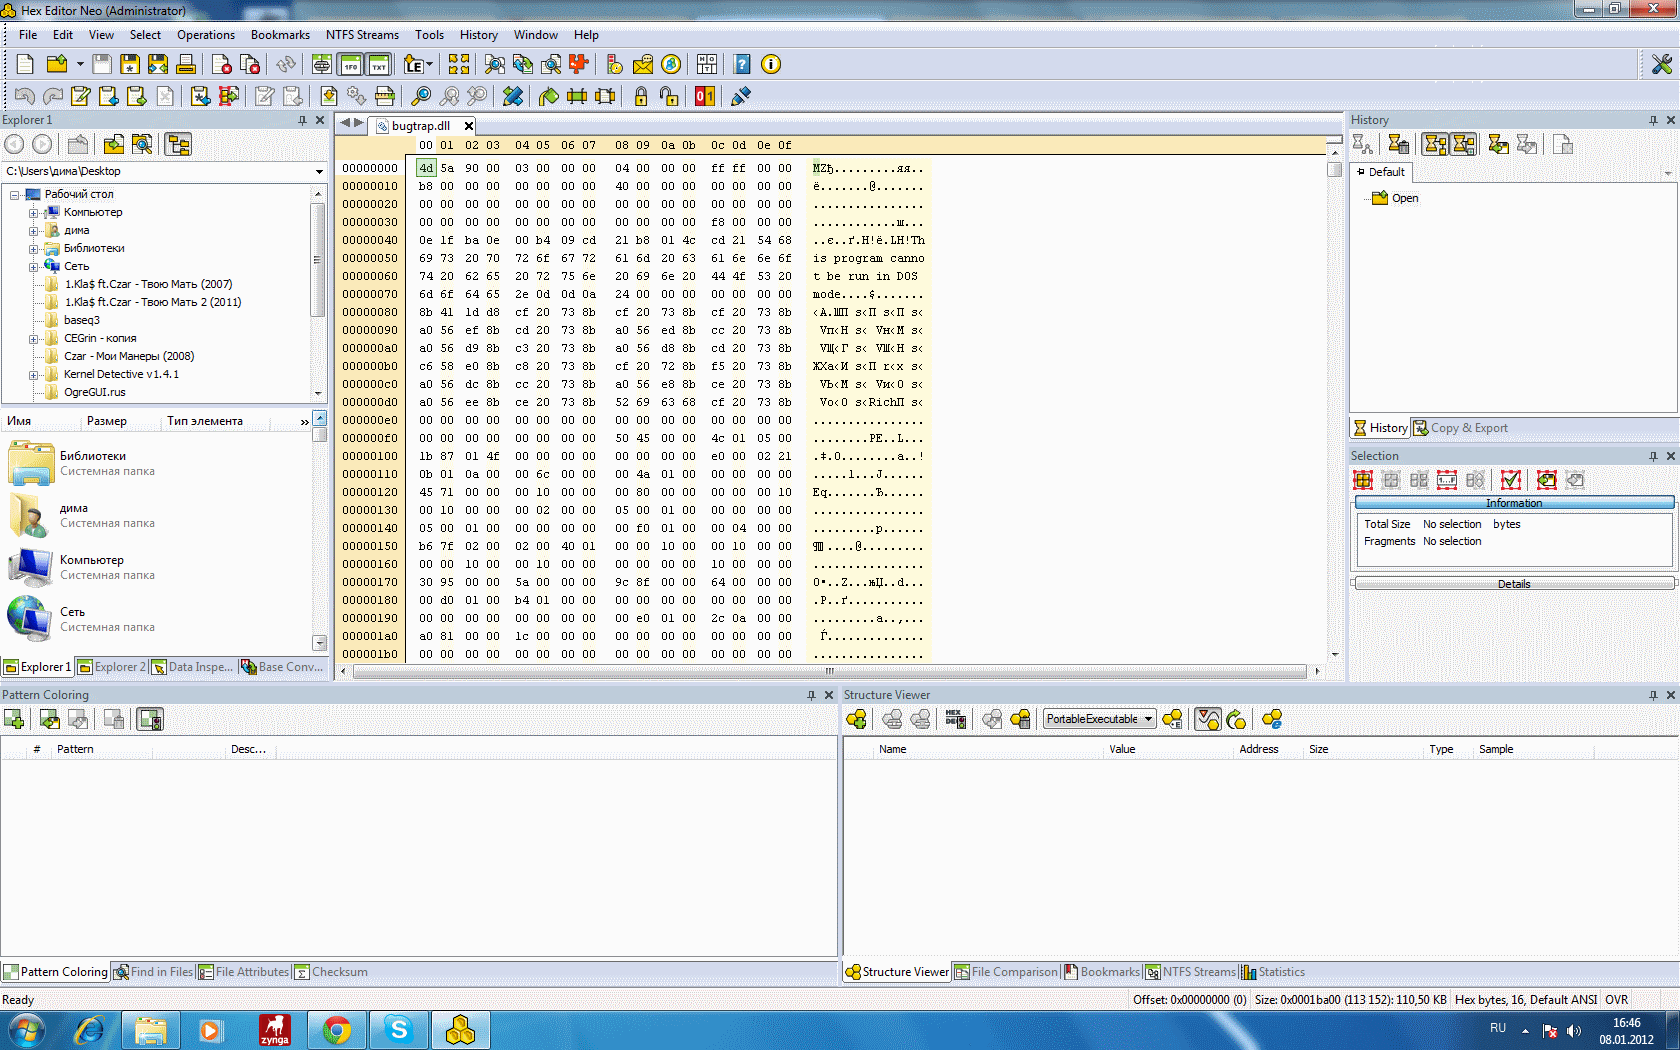Click the Undo arrow in second toolbar

[x=25, y=96]
